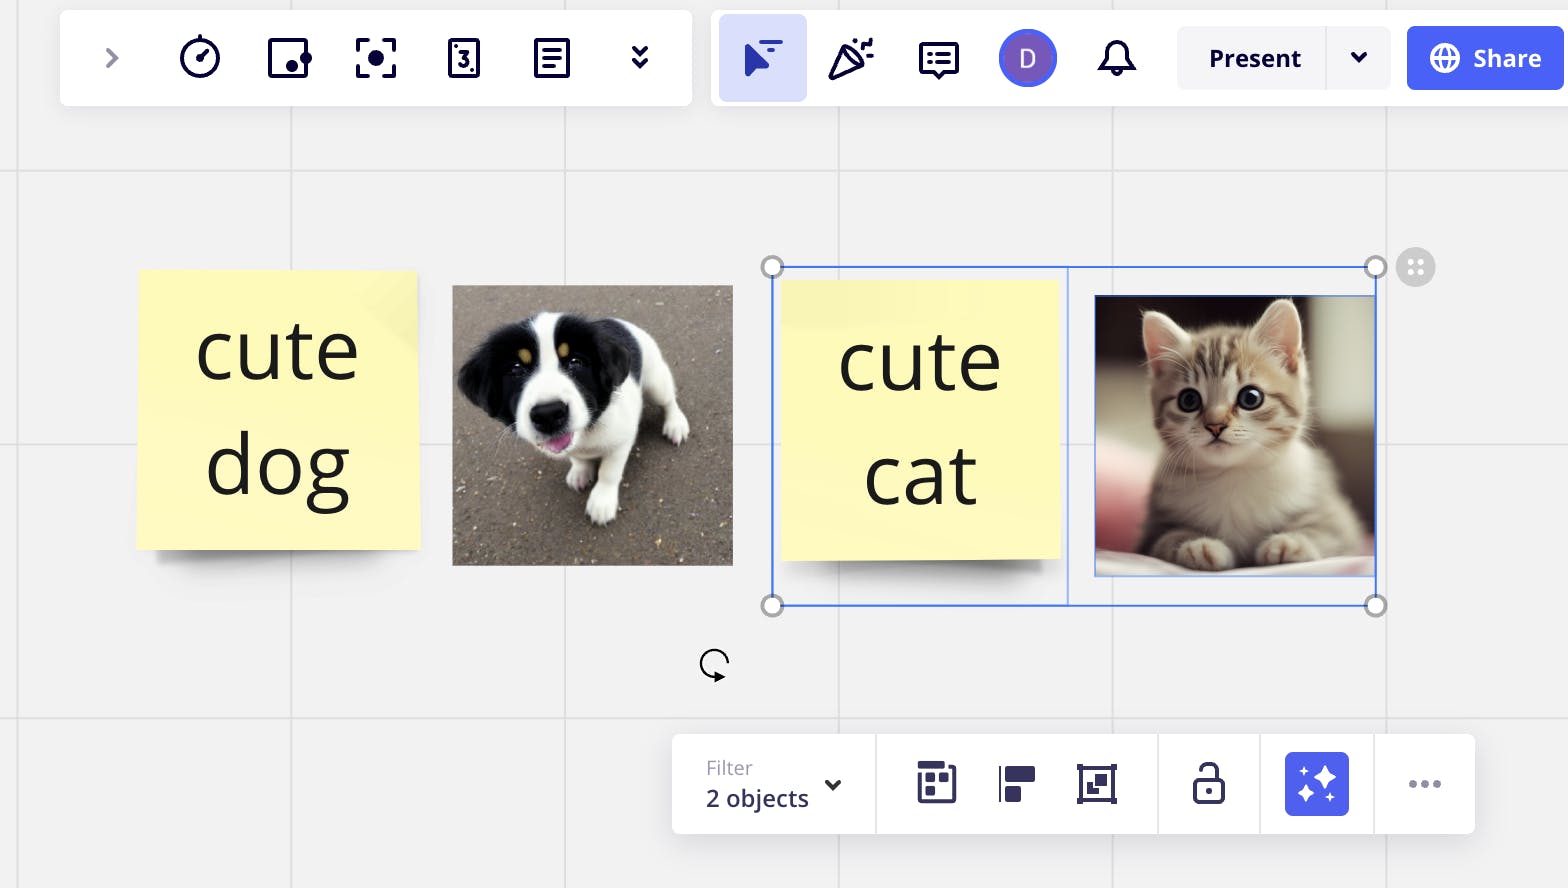The image size is (1568, 888).
Task: Open Filter 2 objects dropdown
Action: point(773,784)
